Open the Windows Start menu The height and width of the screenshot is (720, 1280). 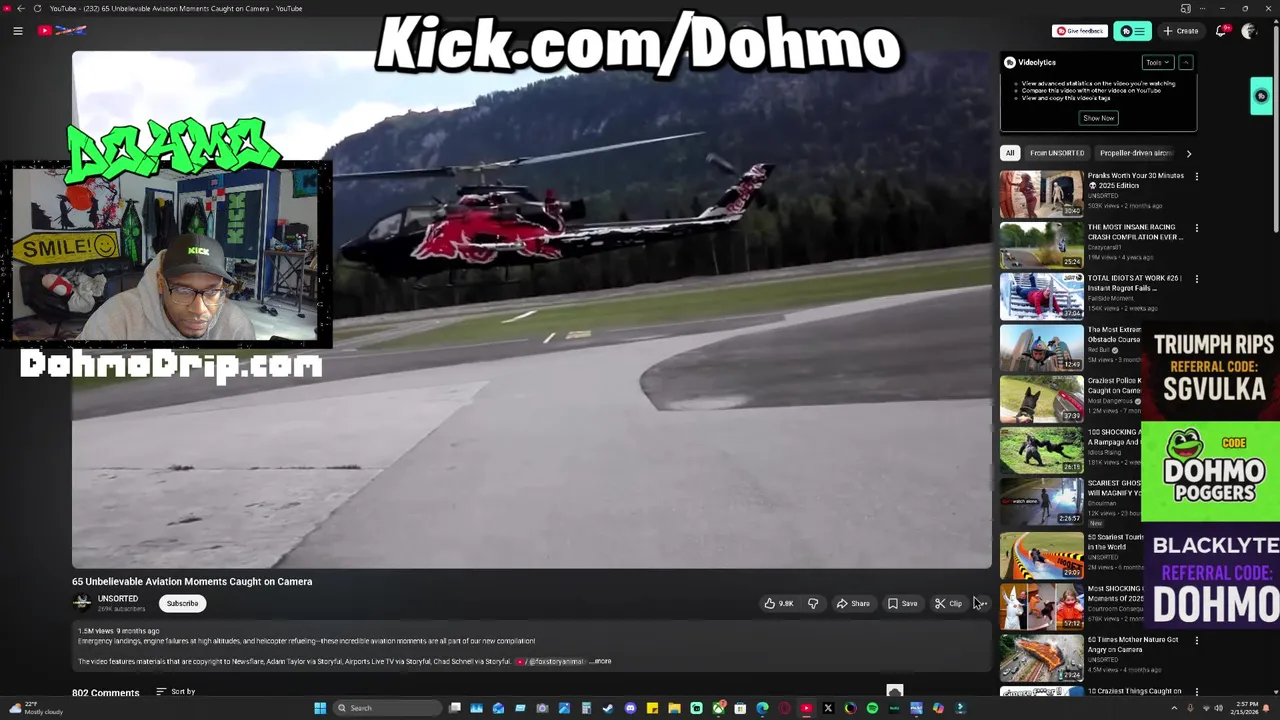(320, 708)
